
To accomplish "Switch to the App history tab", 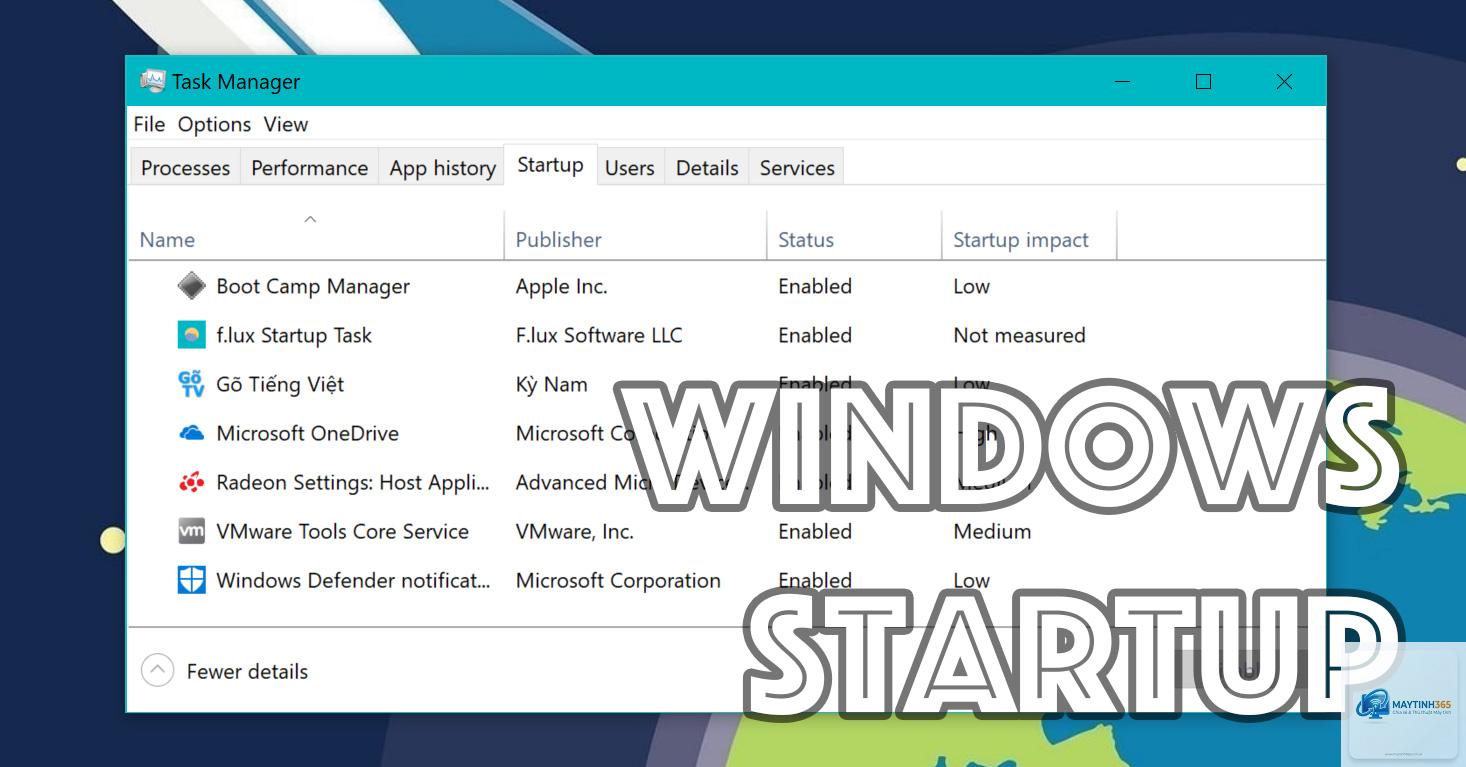I will [x=442, y=167].
